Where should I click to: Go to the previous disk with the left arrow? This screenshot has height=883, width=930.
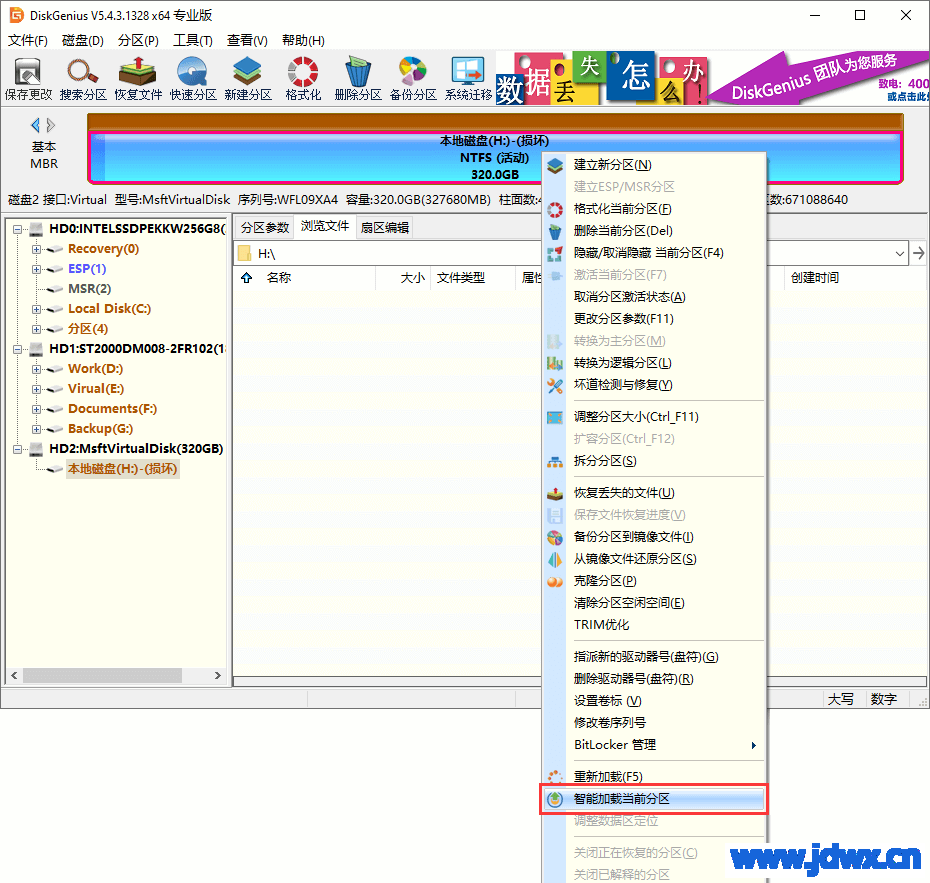pos(36,125)
